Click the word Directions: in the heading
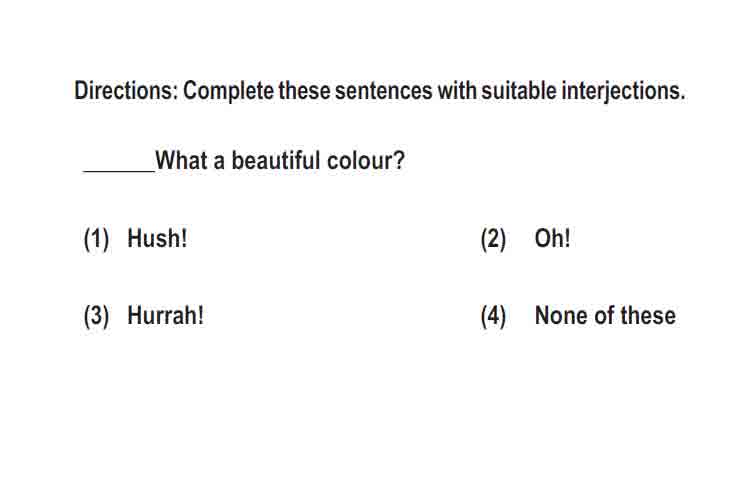 click(126, 90)
